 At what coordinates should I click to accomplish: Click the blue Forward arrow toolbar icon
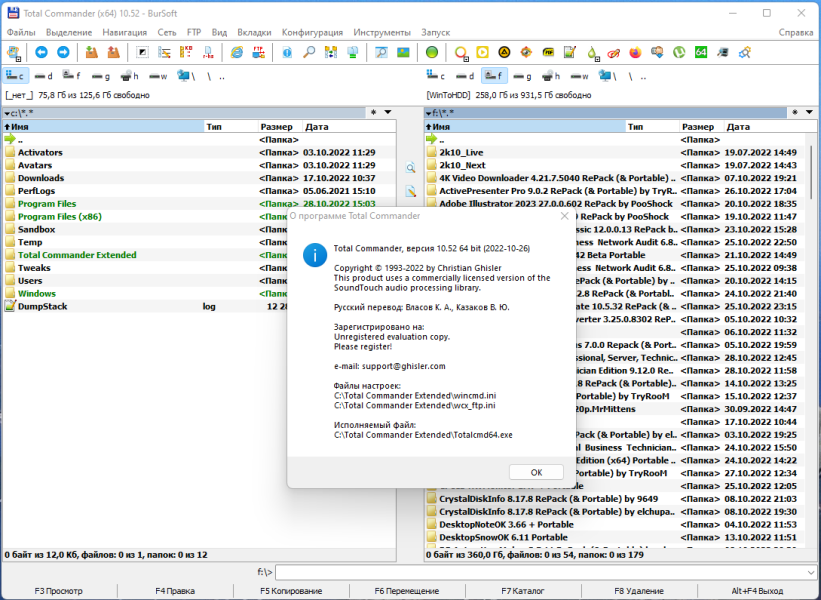[x=63, y=52]
